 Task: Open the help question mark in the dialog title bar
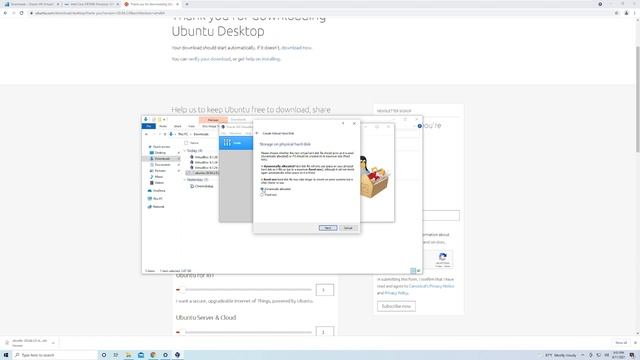[x=343, y=123]
